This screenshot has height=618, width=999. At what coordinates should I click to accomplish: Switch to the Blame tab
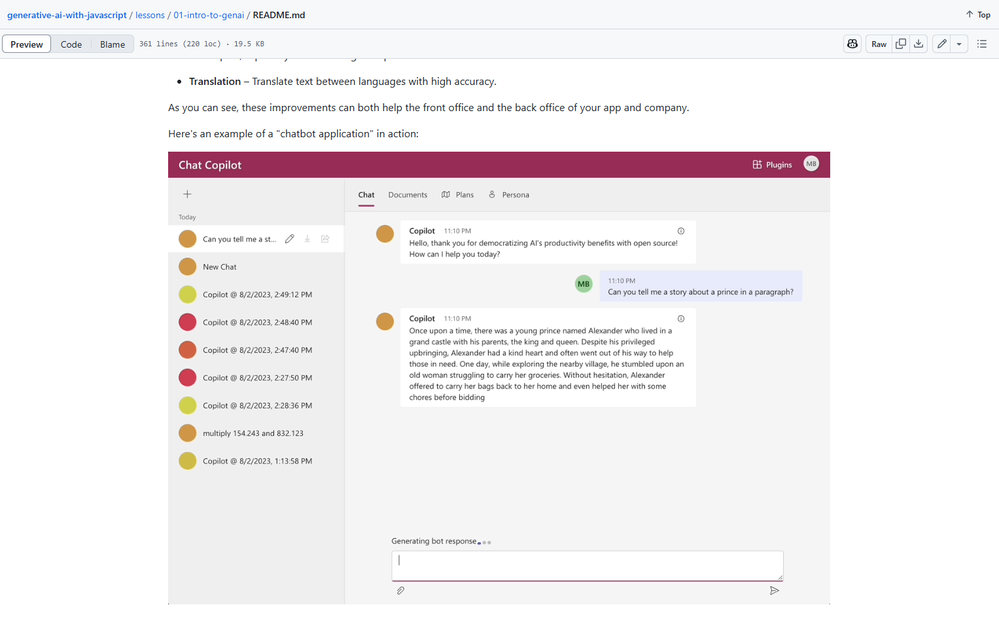coord(112,44)
